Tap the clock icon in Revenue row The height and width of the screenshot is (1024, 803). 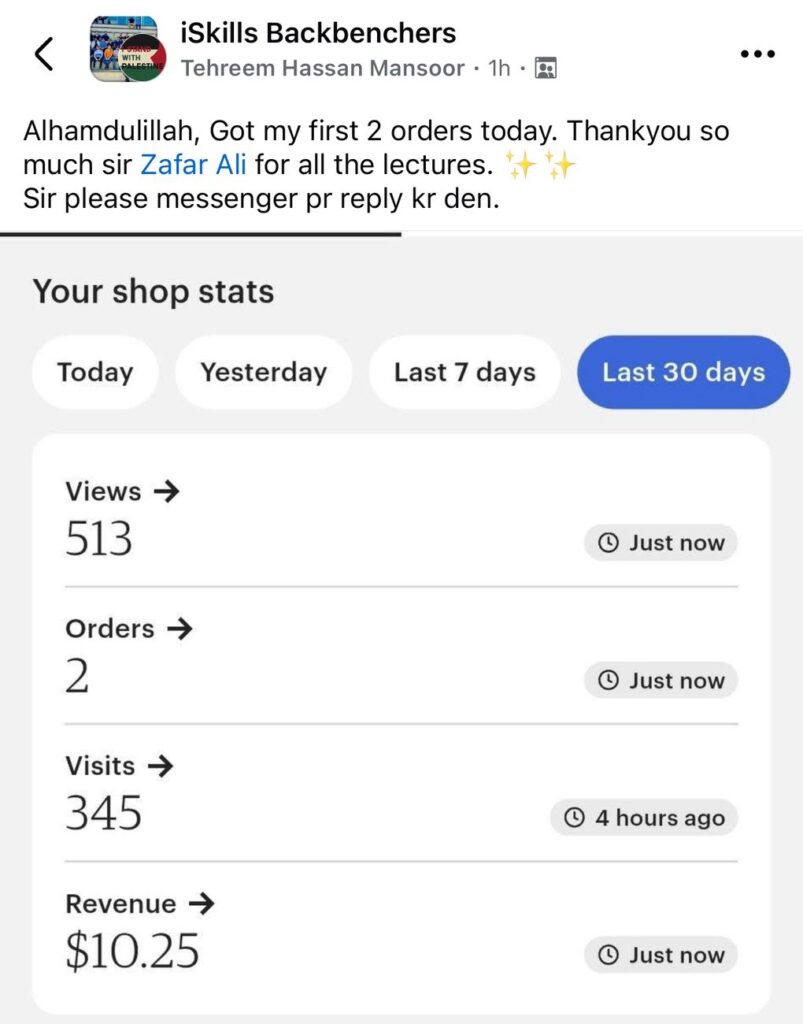pyautogui.click(x=608, y=955)
